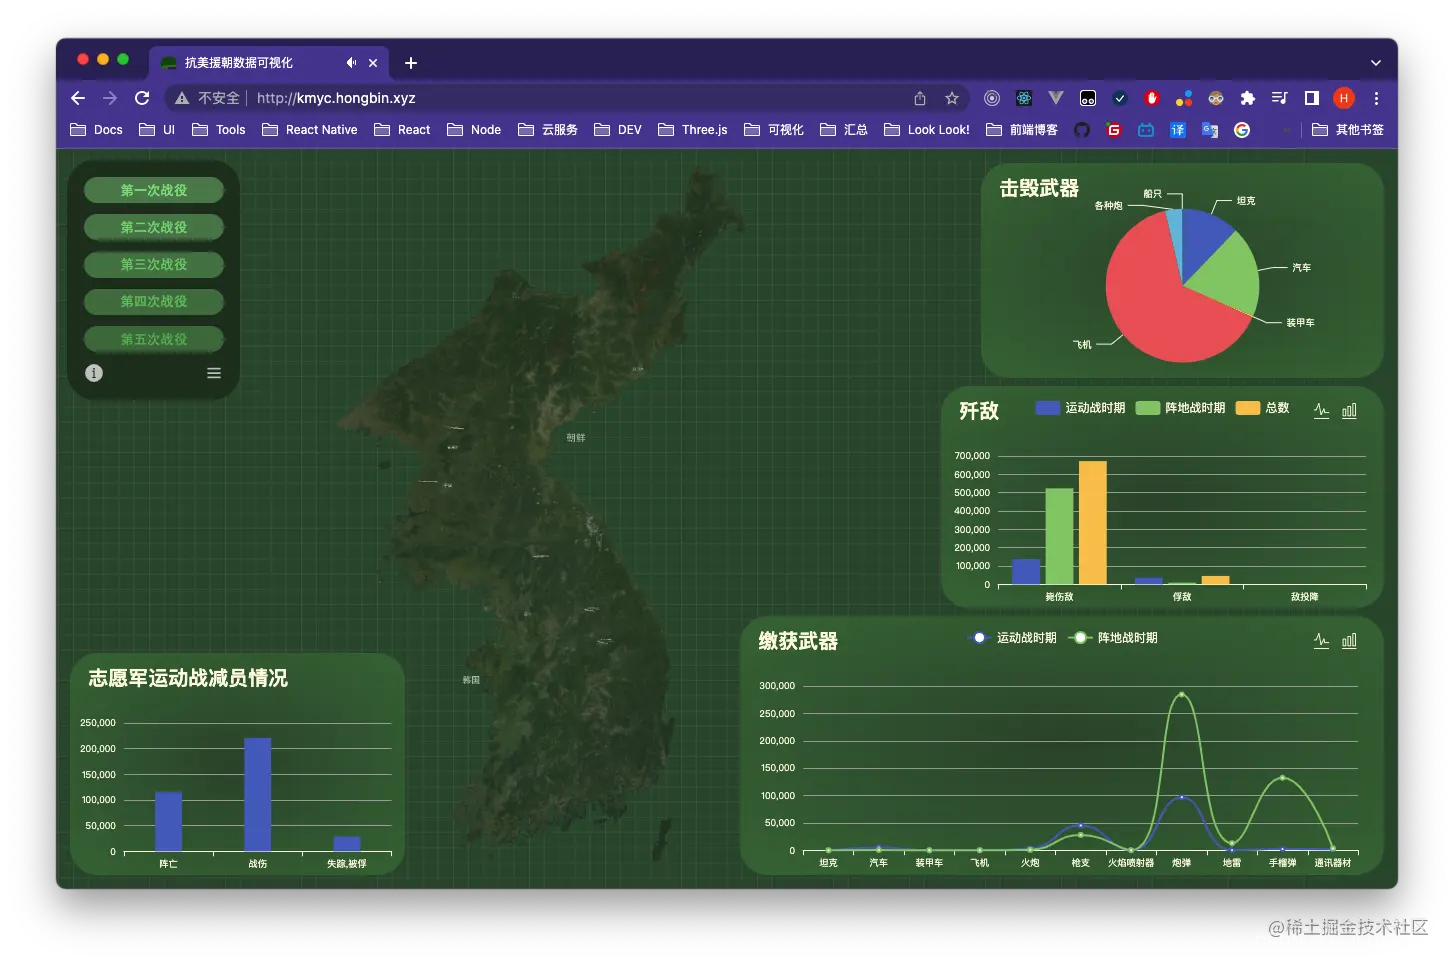Click the GitHub icon in browser toolbar
Screen dimensions: 1454x963
(1081, 129)
